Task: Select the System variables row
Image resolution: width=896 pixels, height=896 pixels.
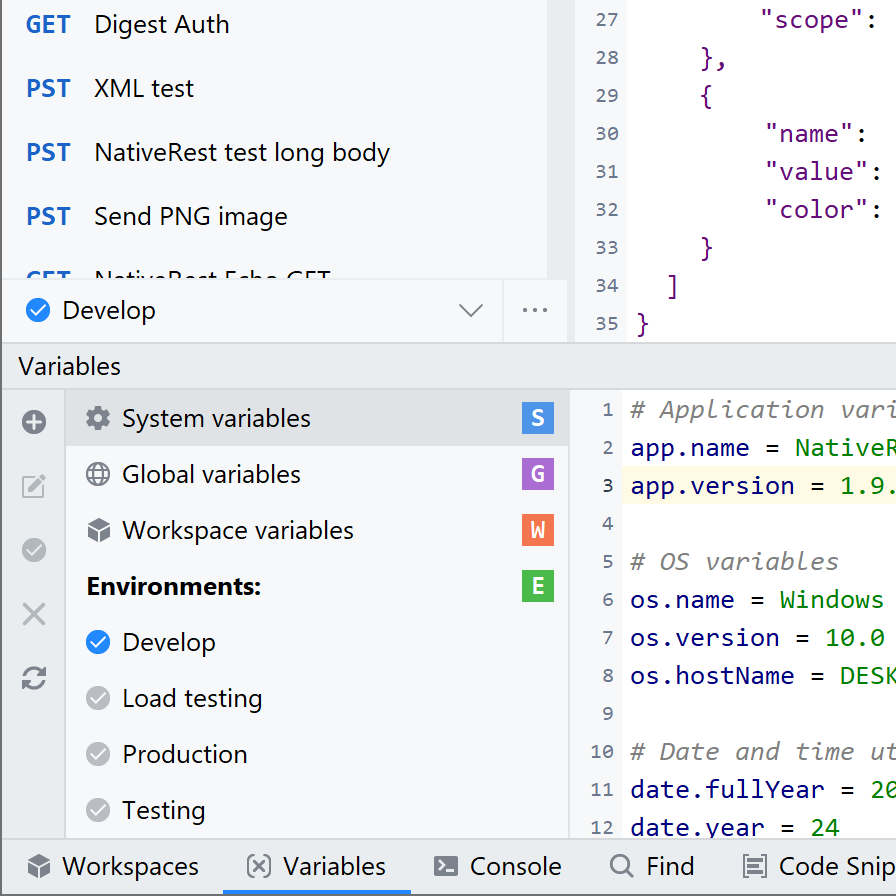Action: click(317, 418)
